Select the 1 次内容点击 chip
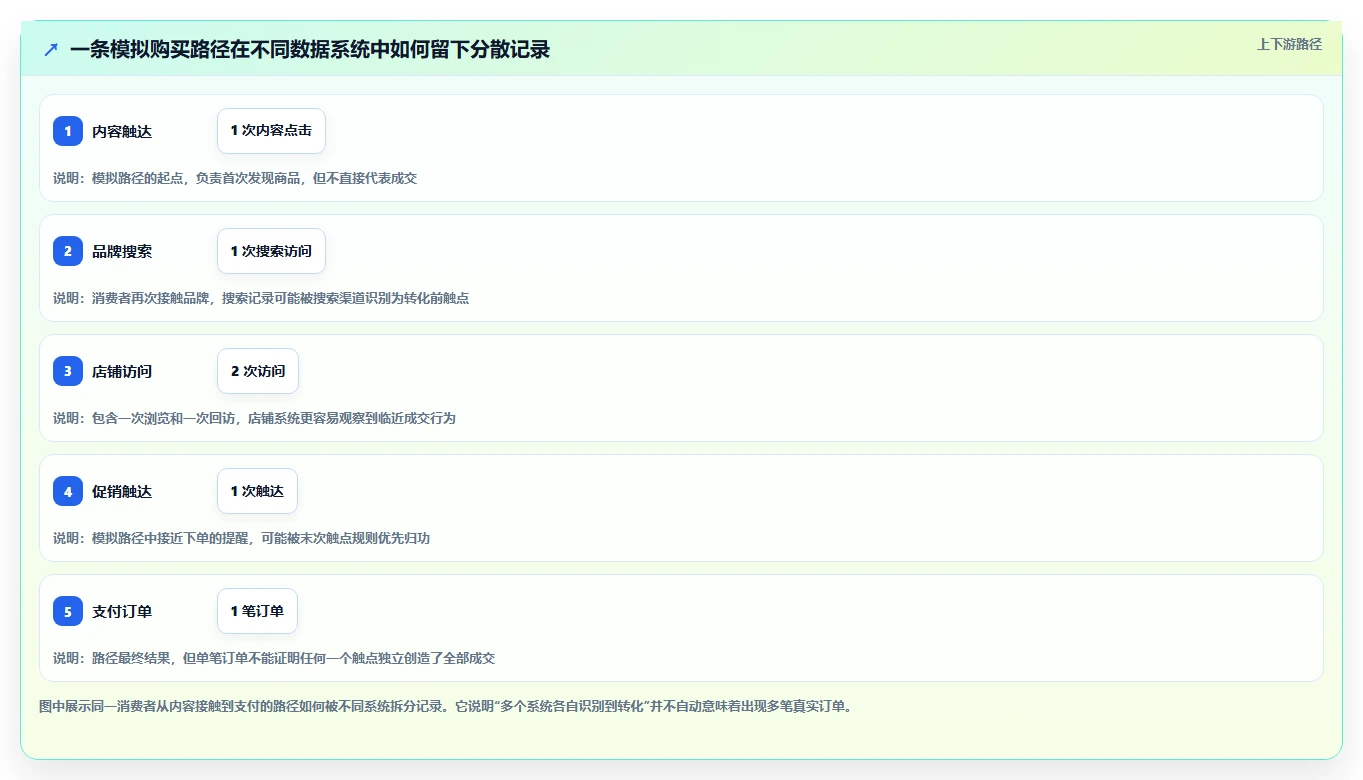 [x=271, y=131]
